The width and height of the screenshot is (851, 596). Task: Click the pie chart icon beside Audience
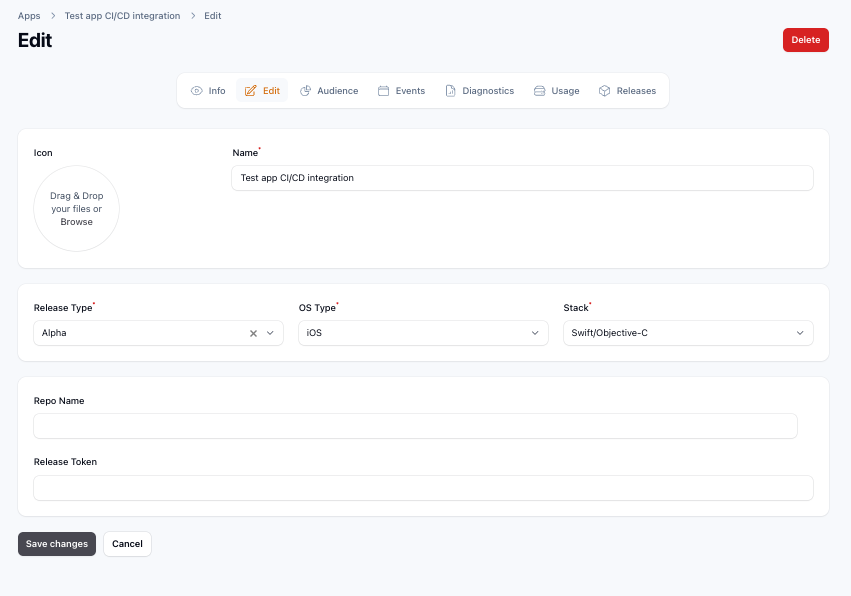click(306, 91)
